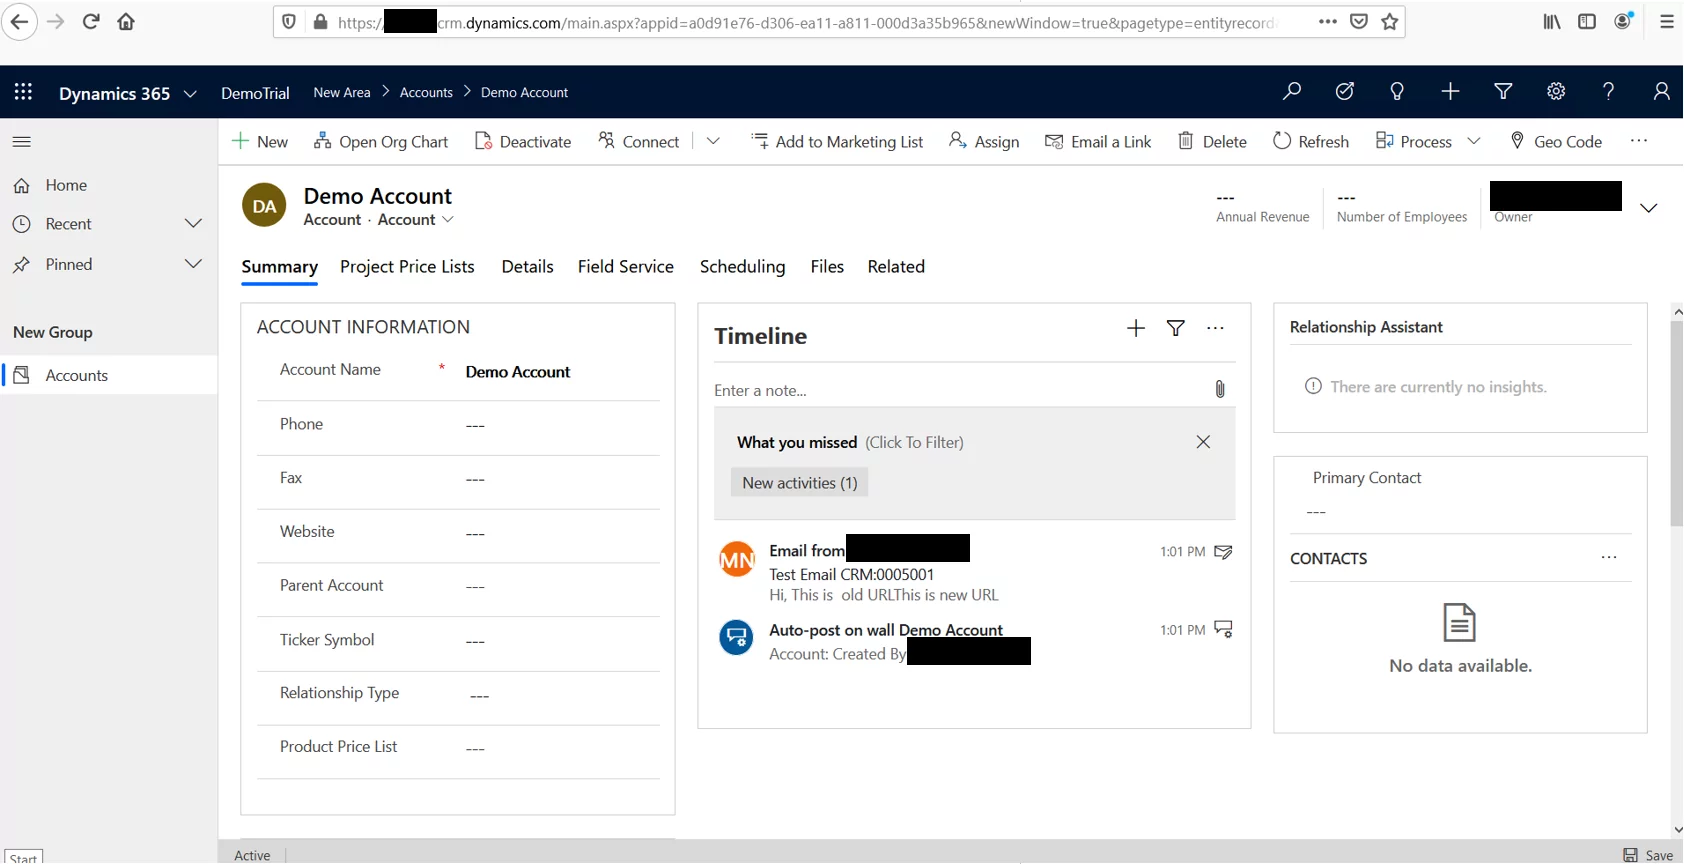Click Open Org Chart
Screen dimensions: 1684x864
click(381, 142)
